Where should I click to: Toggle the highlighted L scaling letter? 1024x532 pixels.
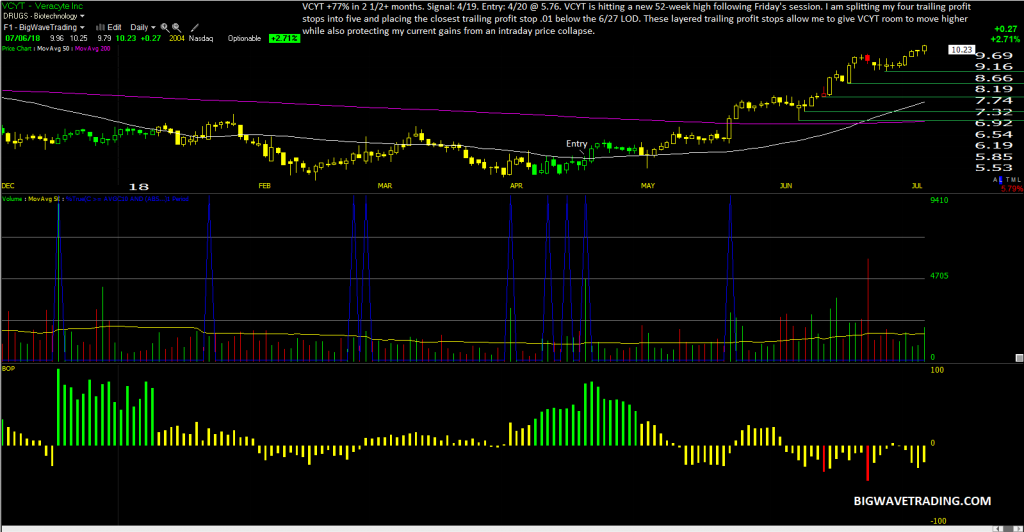click(1000, 180)
